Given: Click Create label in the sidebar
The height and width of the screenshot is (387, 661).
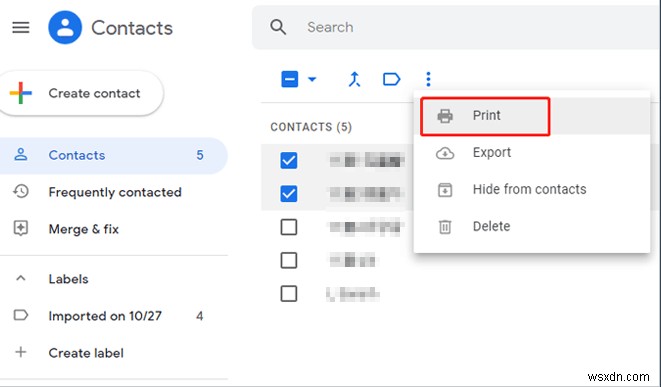Looking at the screenshot, I should click(113, 352).
